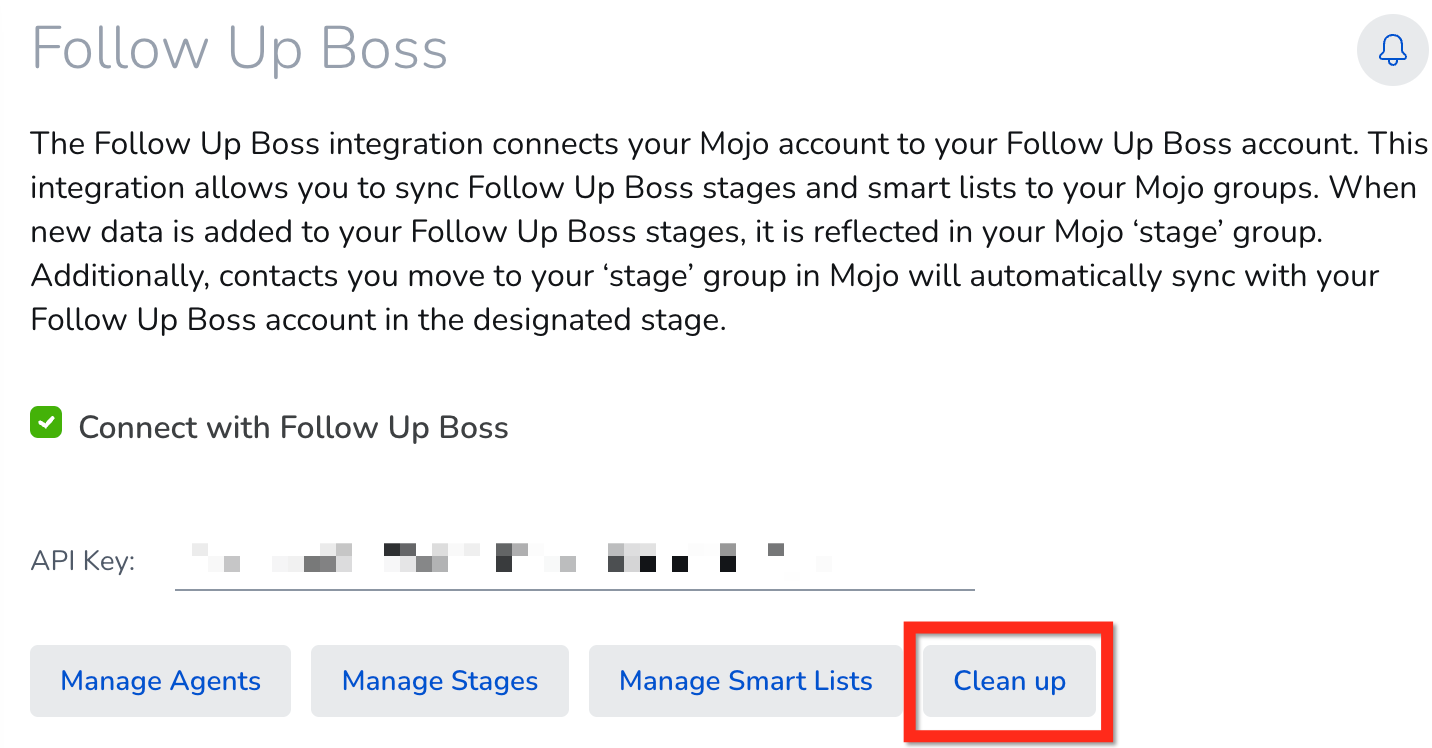This screenshot has height=748, width=1432.
Task: Click the 'Connect with Follow Up Boss' label text
Action: pyautogui.click(x=293, y=428)
